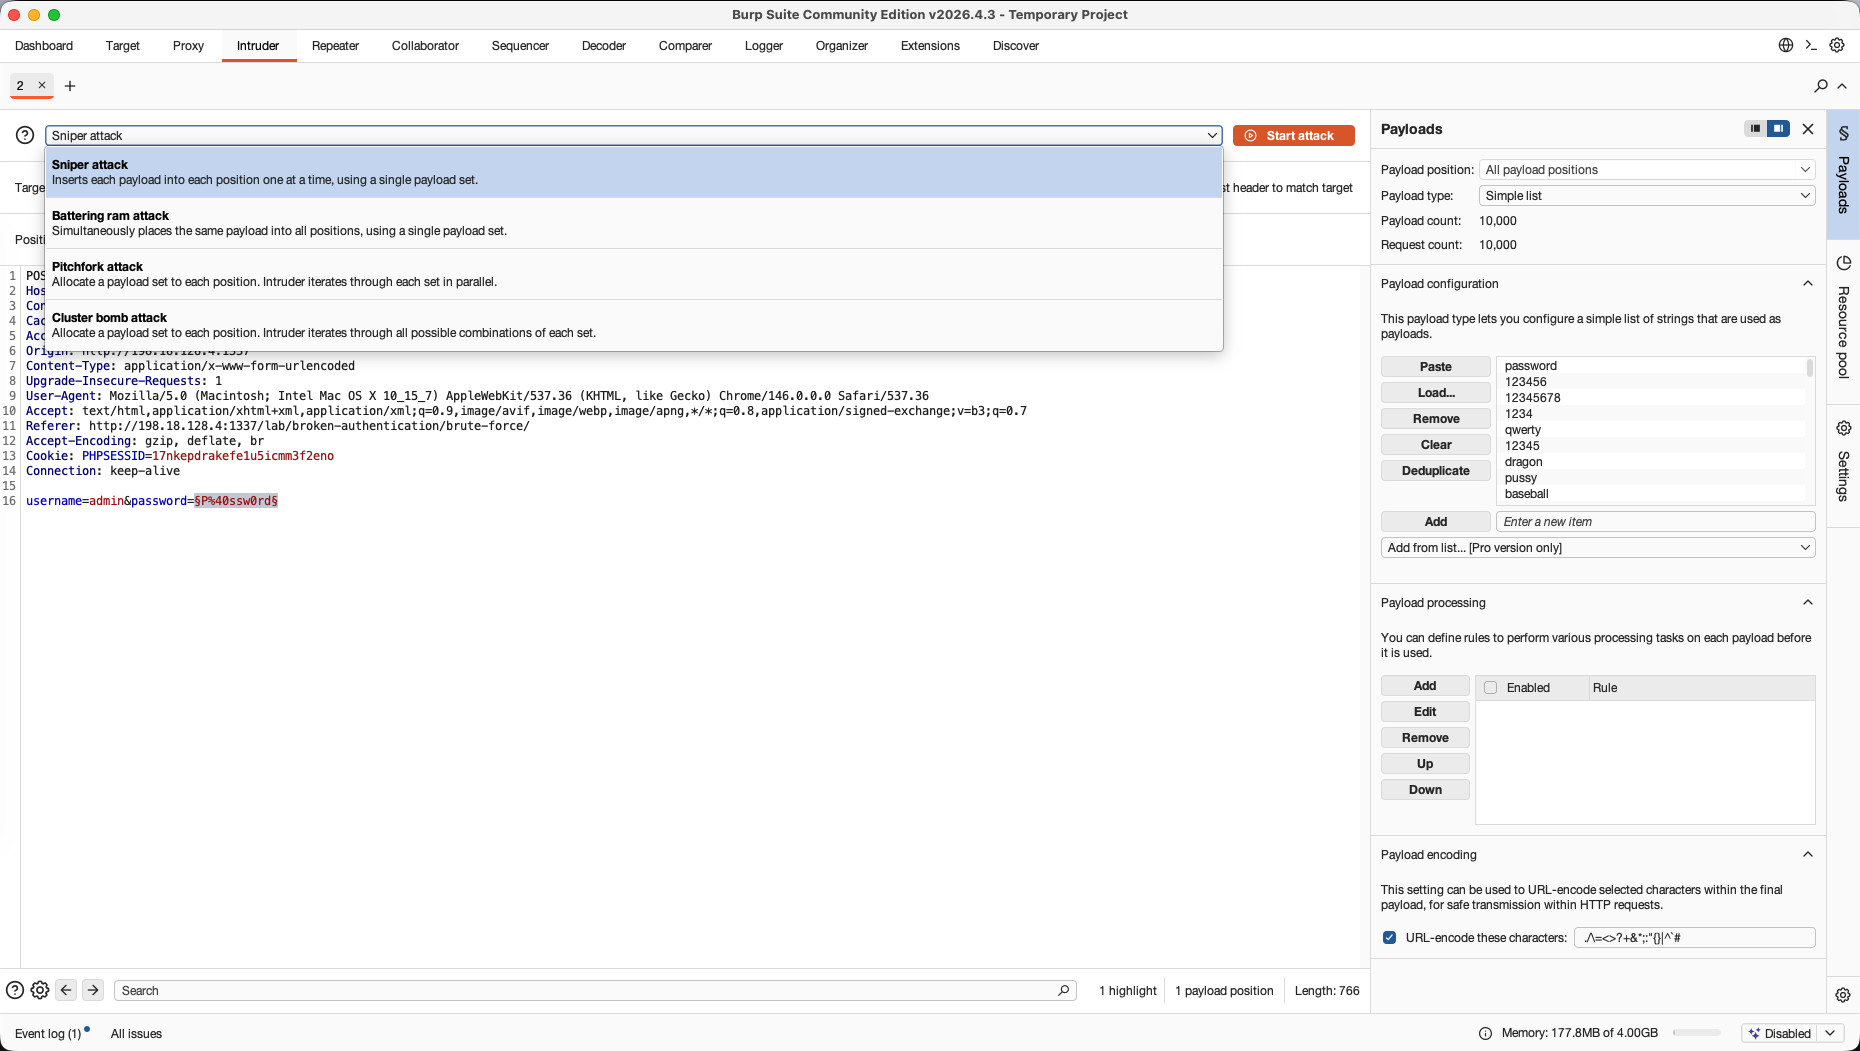Open the Payloads sidebar tab
The width and height of the screenshot is (1860, 1051).
point(1843,174)
